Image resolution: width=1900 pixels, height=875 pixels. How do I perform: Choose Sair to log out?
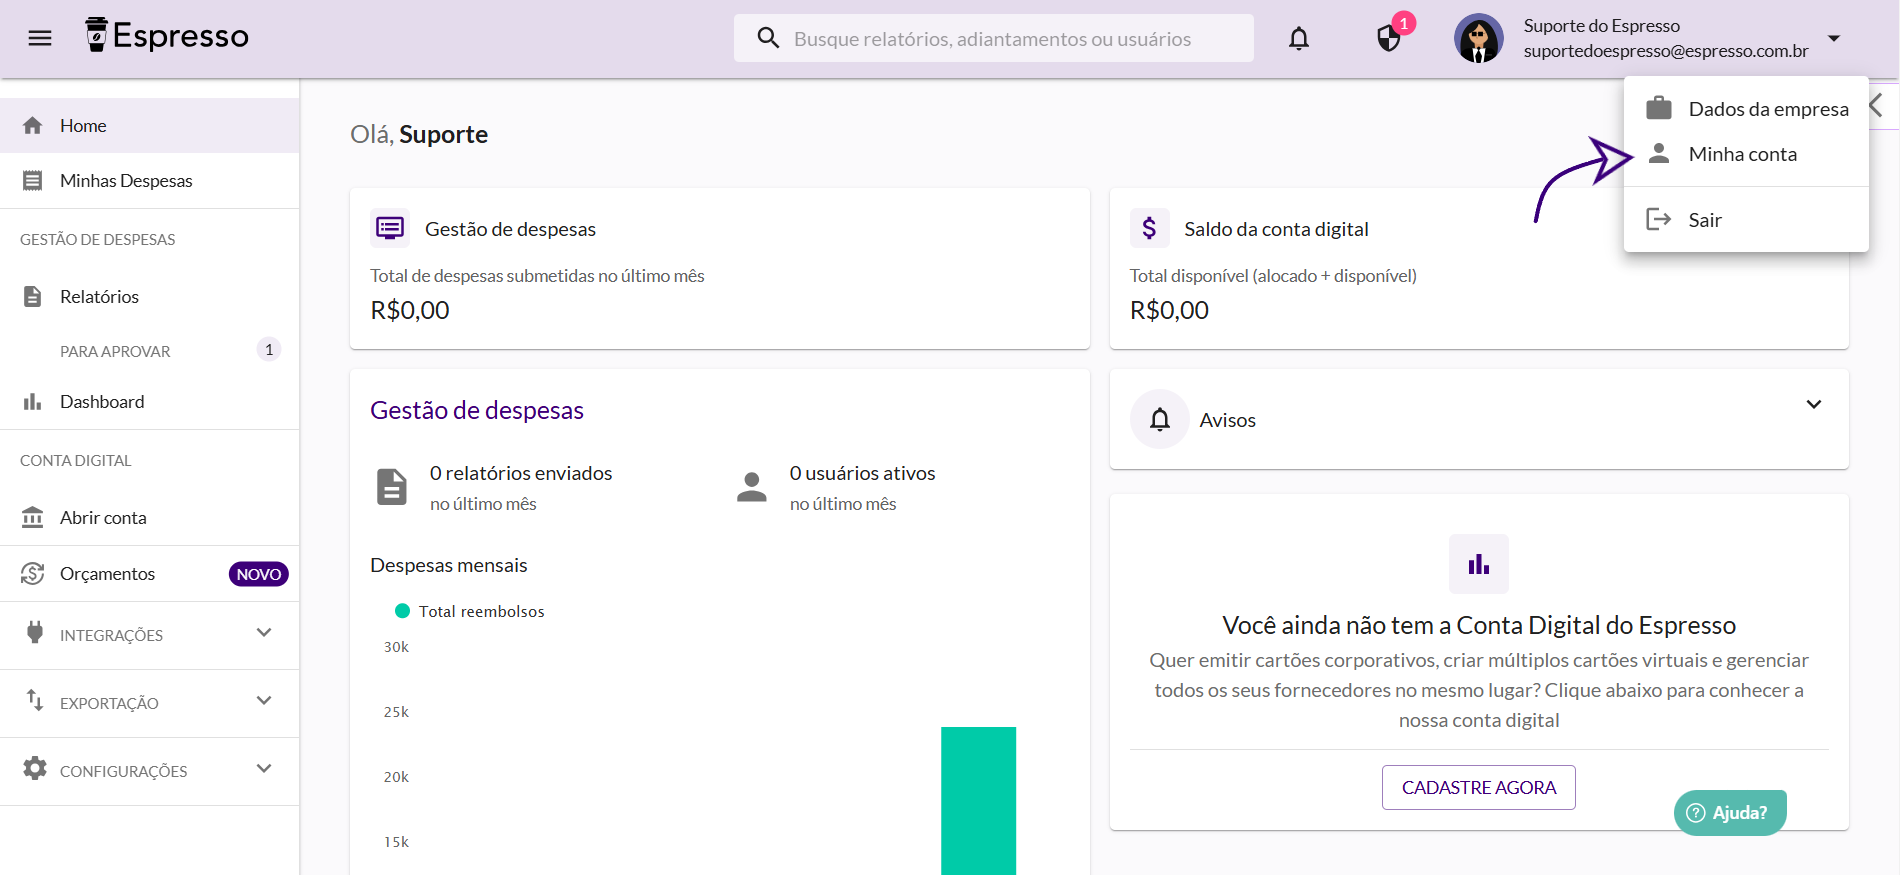tap(1746, 219)
